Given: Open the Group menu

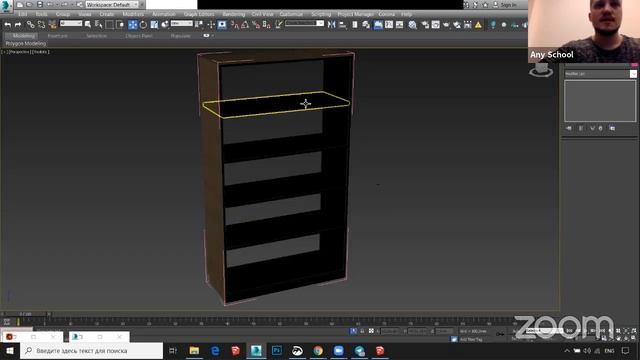Looking at the screenshot, I should (x=63, y=14).
